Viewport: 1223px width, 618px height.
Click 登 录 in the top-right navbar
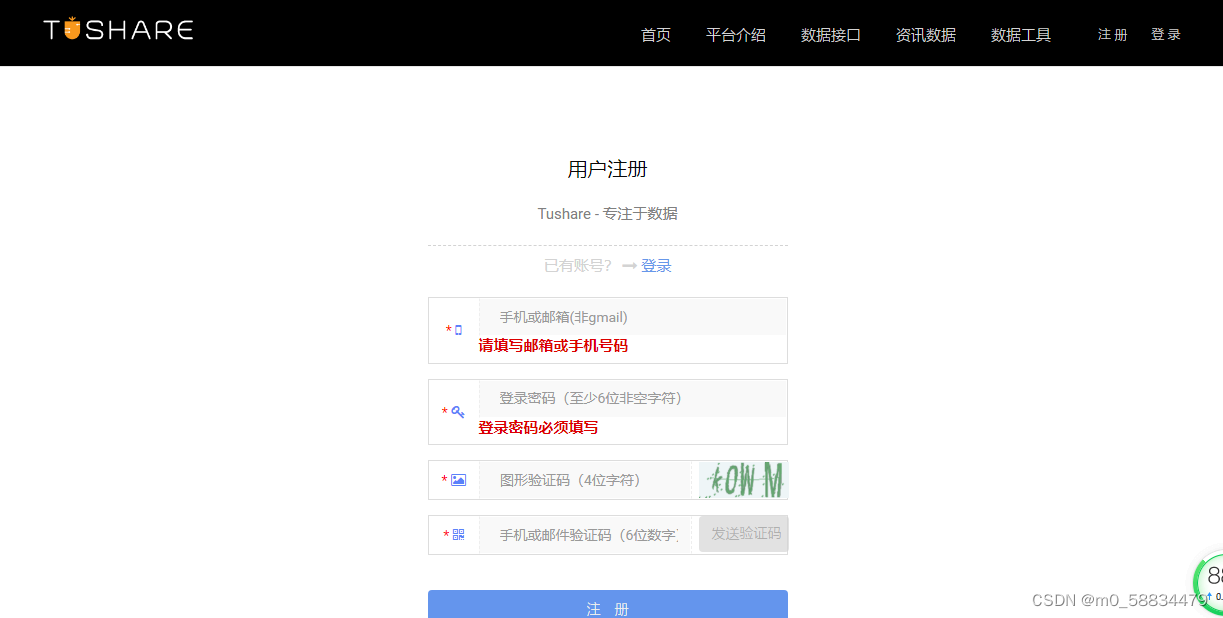[1165, 33]
